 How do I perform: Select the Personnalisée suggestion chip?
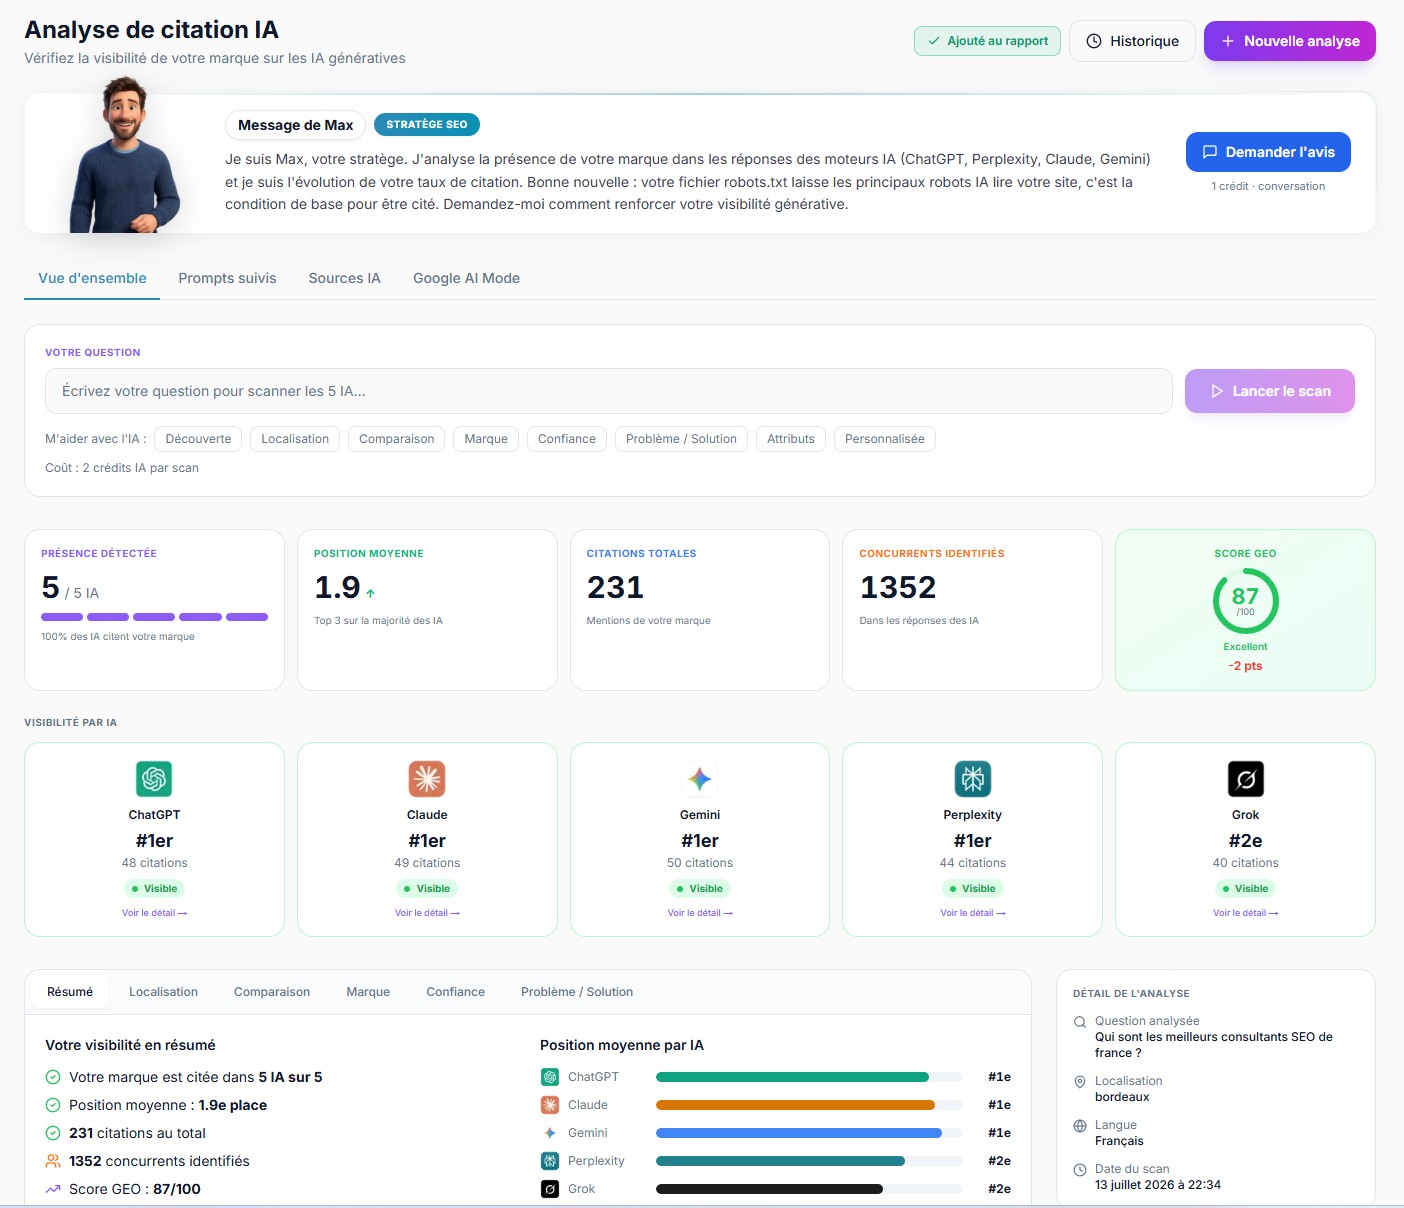click(885, 439)
